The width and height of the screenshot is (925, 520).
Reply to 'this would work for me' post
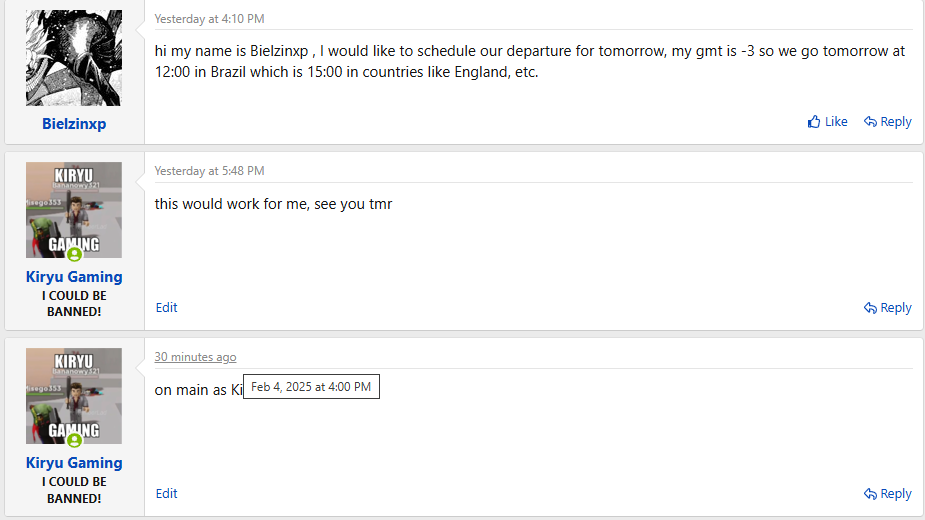pos(888,308)
